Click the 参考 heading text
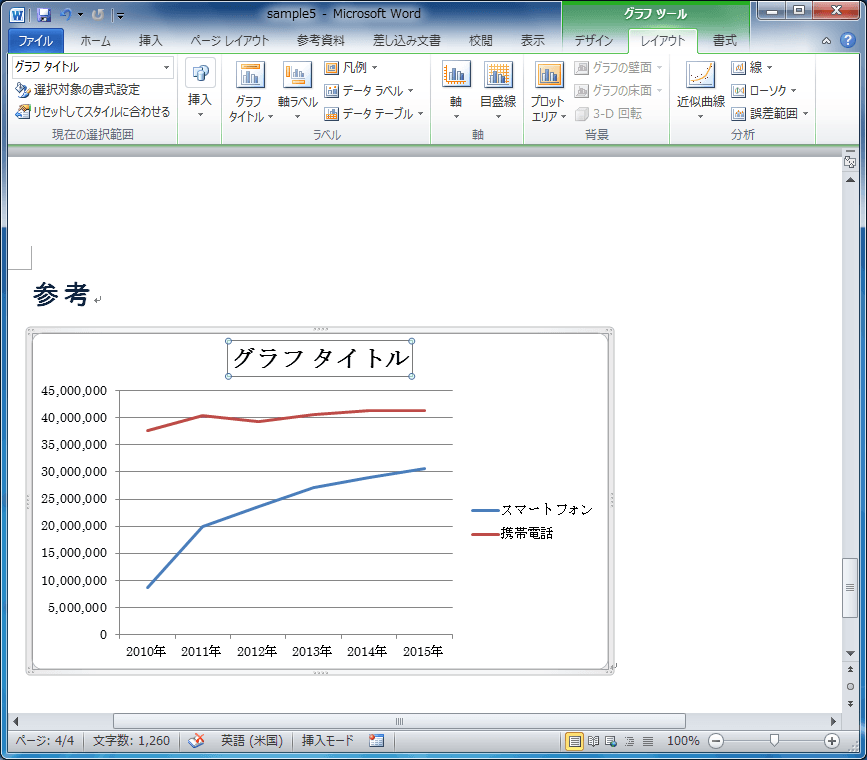The width and height of the screenshot is (867, 760). [x=61, y=294]
